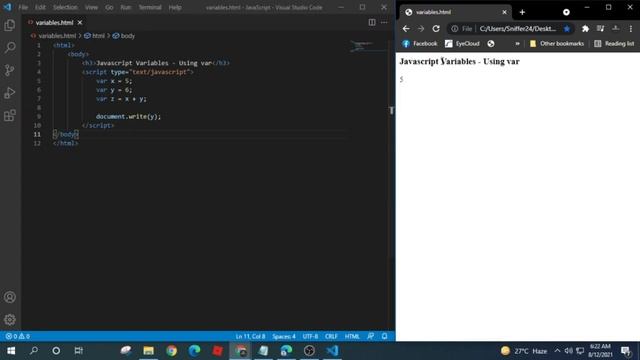
Task: Open the Manage gear menu in VS Code
Action: pyautogui.click(x=10, y=319)
